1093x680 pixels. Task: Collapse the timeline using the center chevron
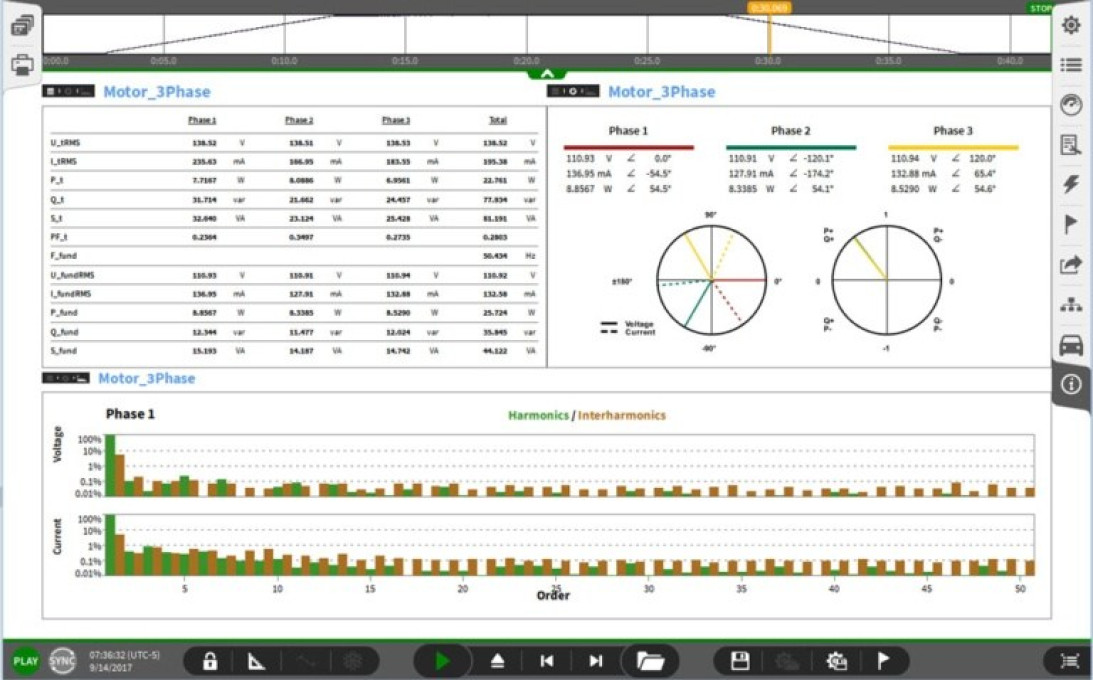(x=546, y=74)
